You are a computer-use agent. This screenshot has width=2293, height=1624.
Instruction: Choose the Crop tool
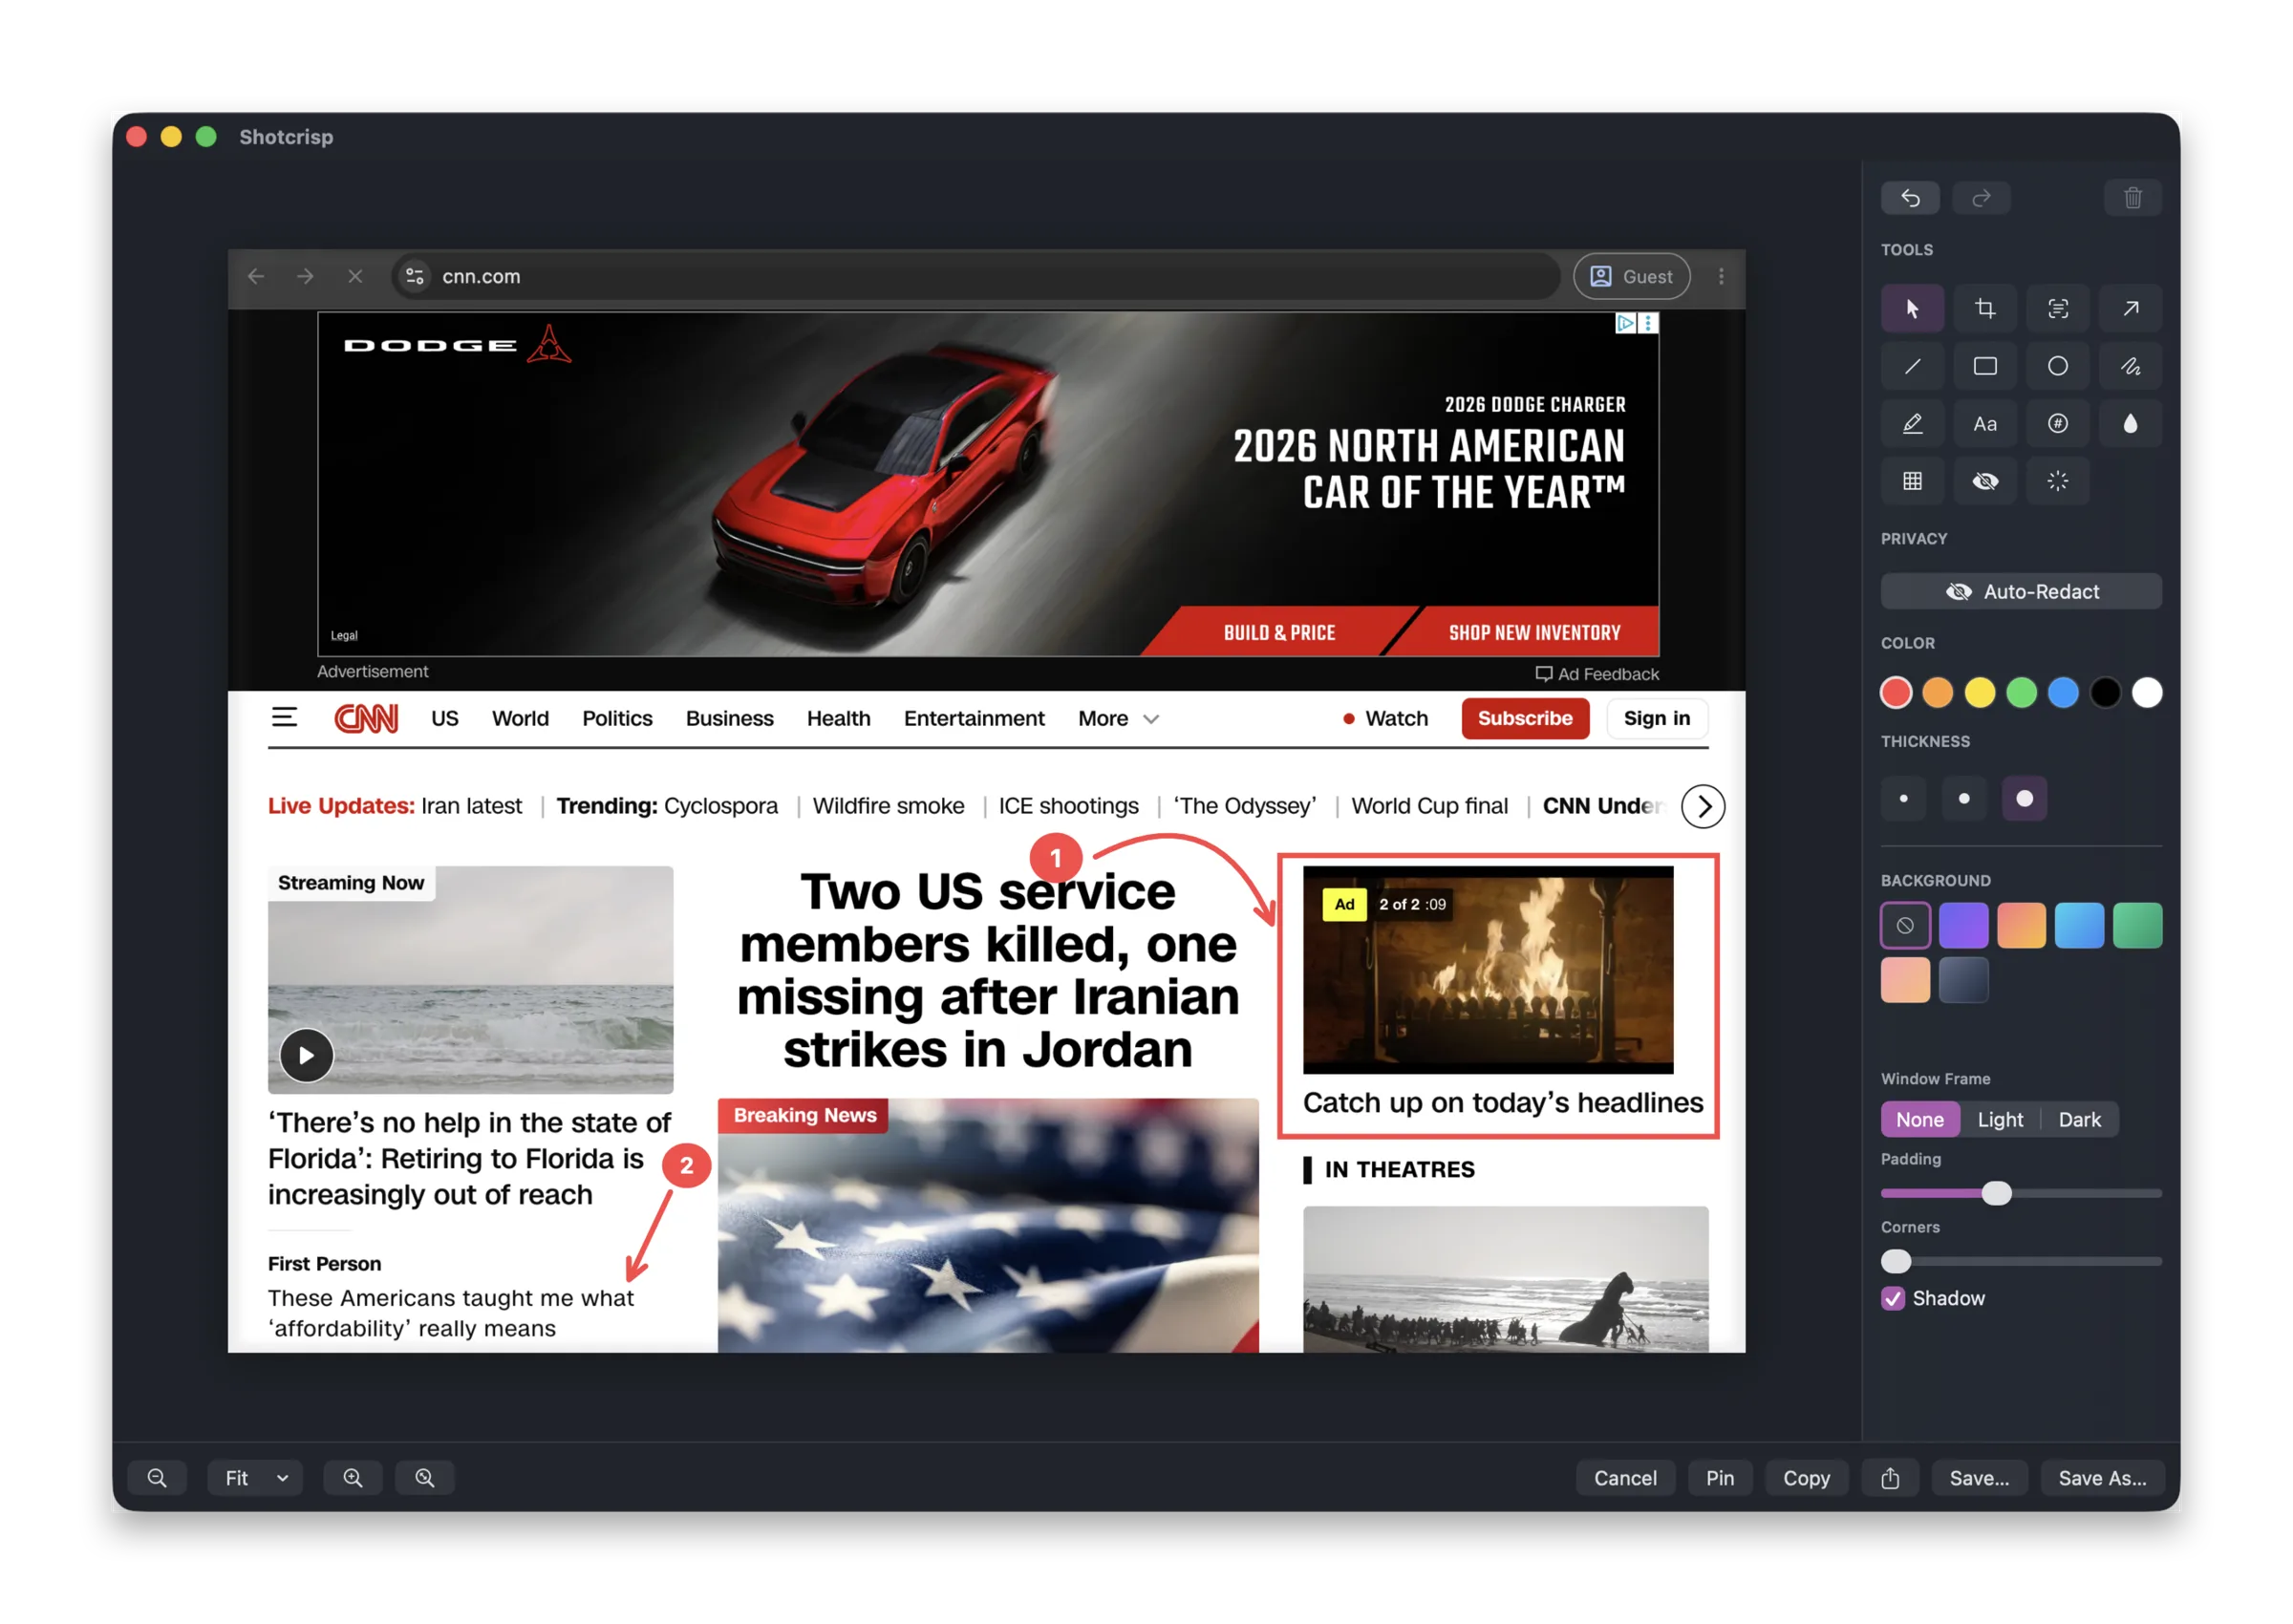coord(1985,308)
